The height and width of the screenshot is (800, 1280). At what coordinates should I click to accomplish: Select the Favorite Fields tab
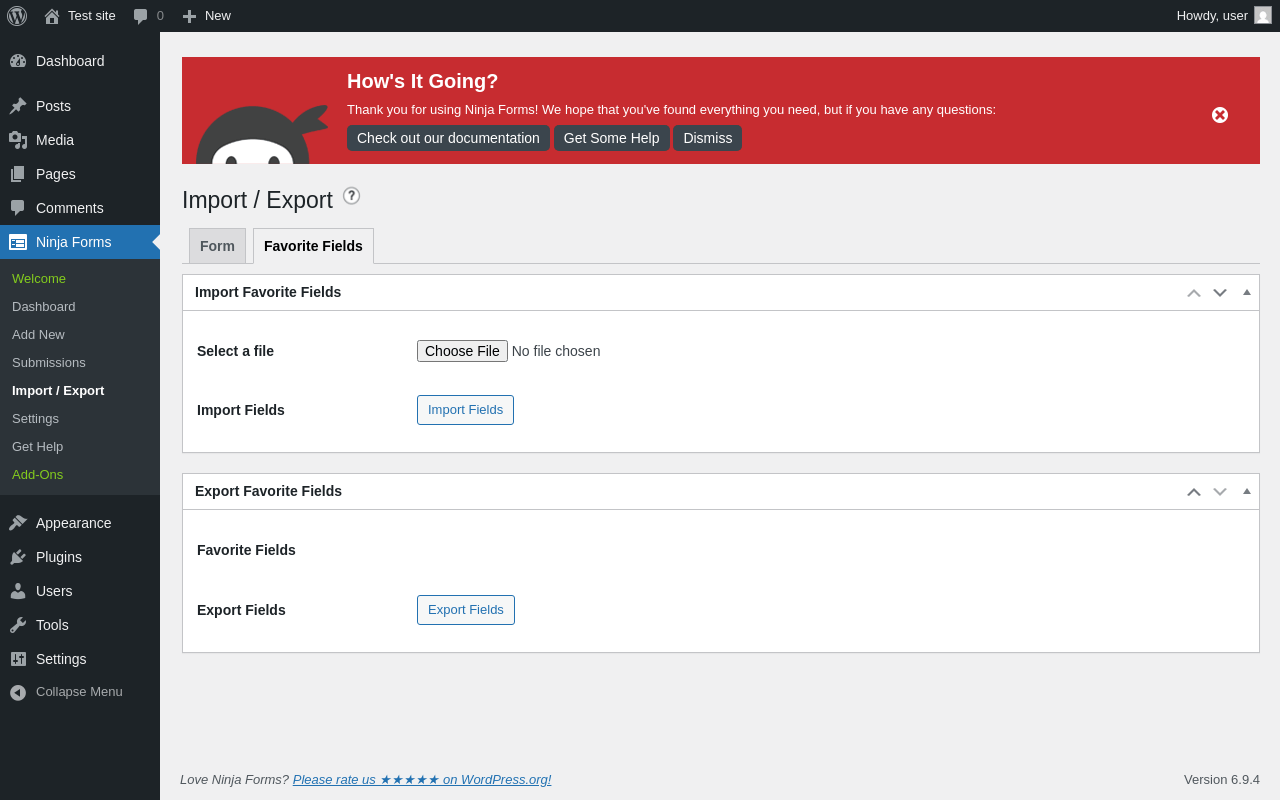(313, 246)
